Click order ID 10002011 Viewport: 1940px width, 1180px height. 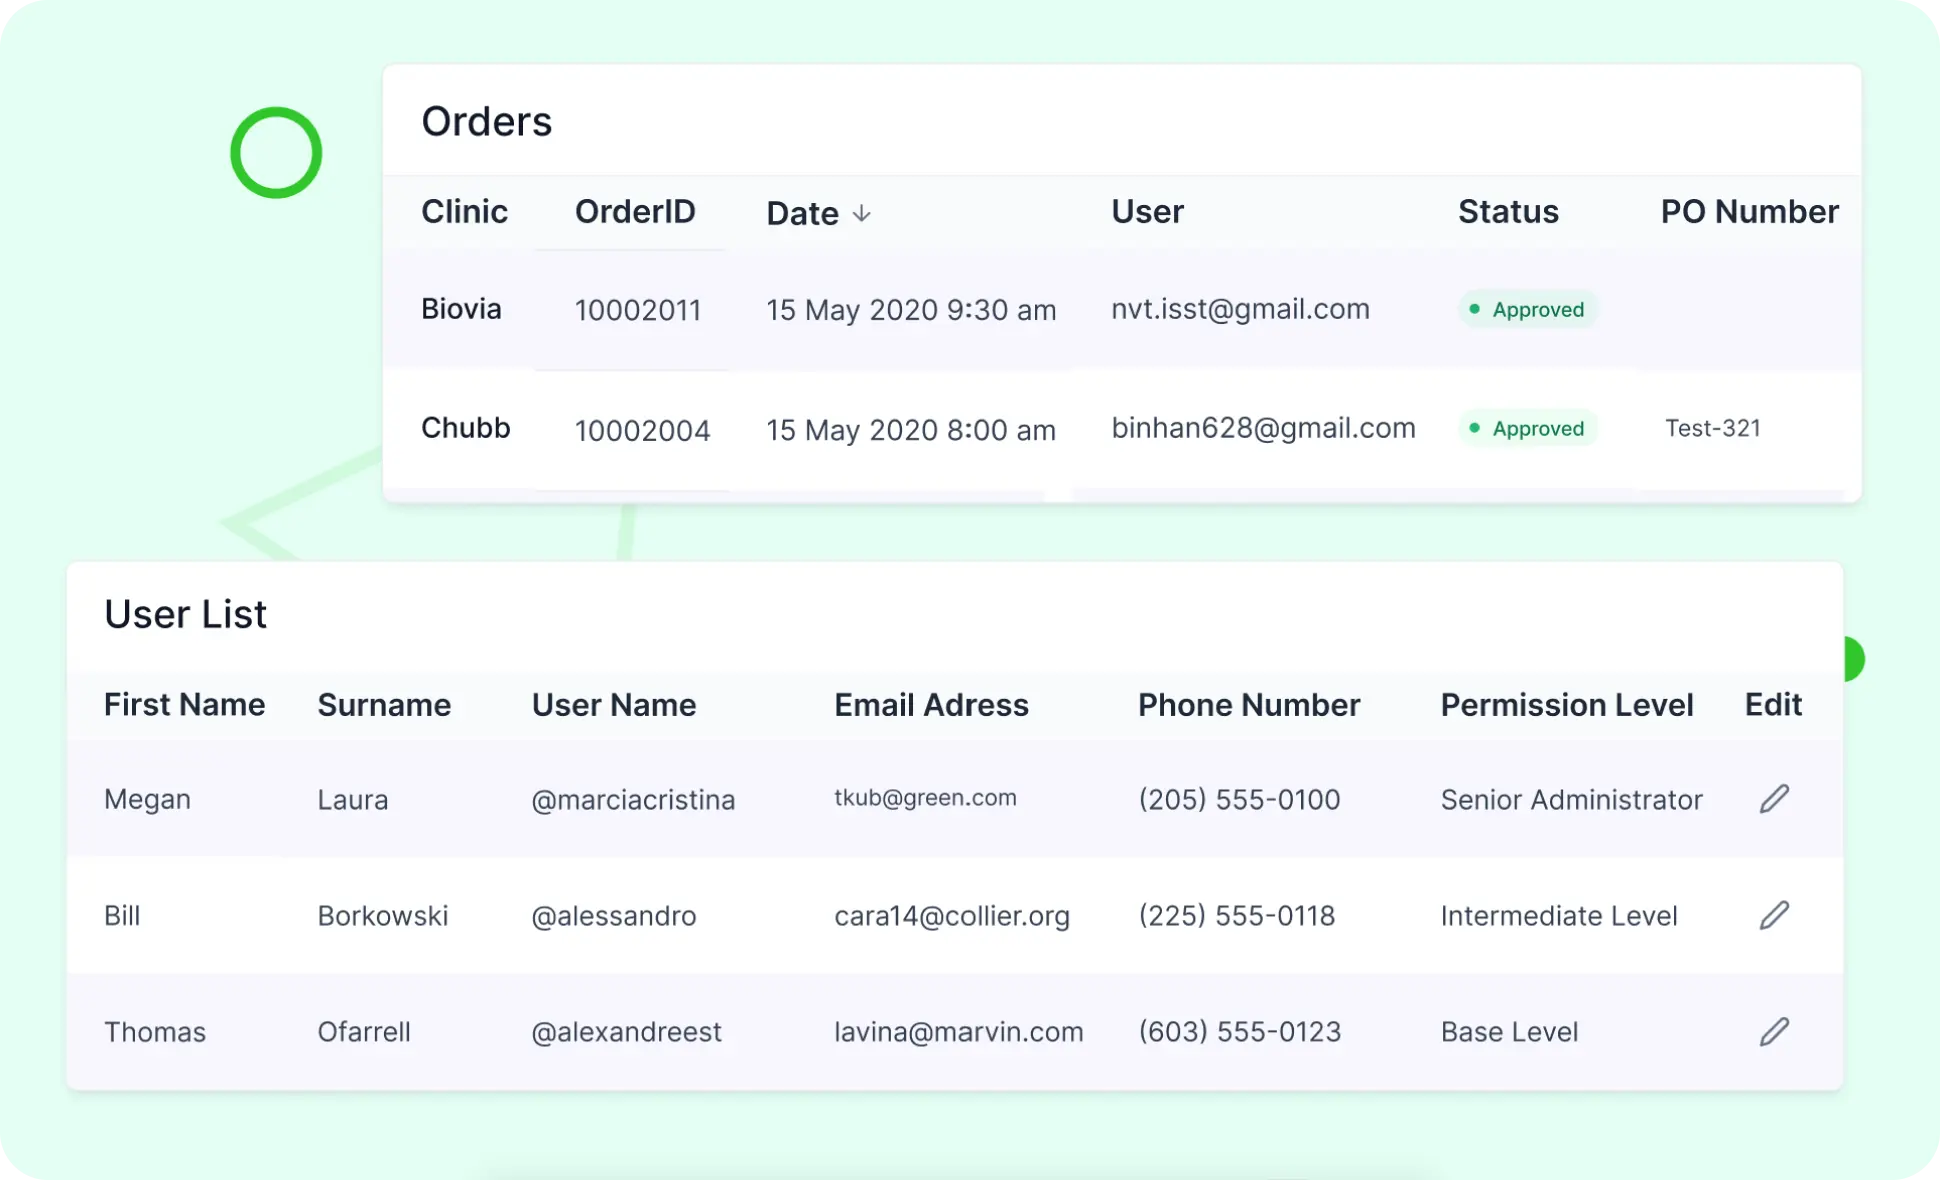tap(638, 310)
